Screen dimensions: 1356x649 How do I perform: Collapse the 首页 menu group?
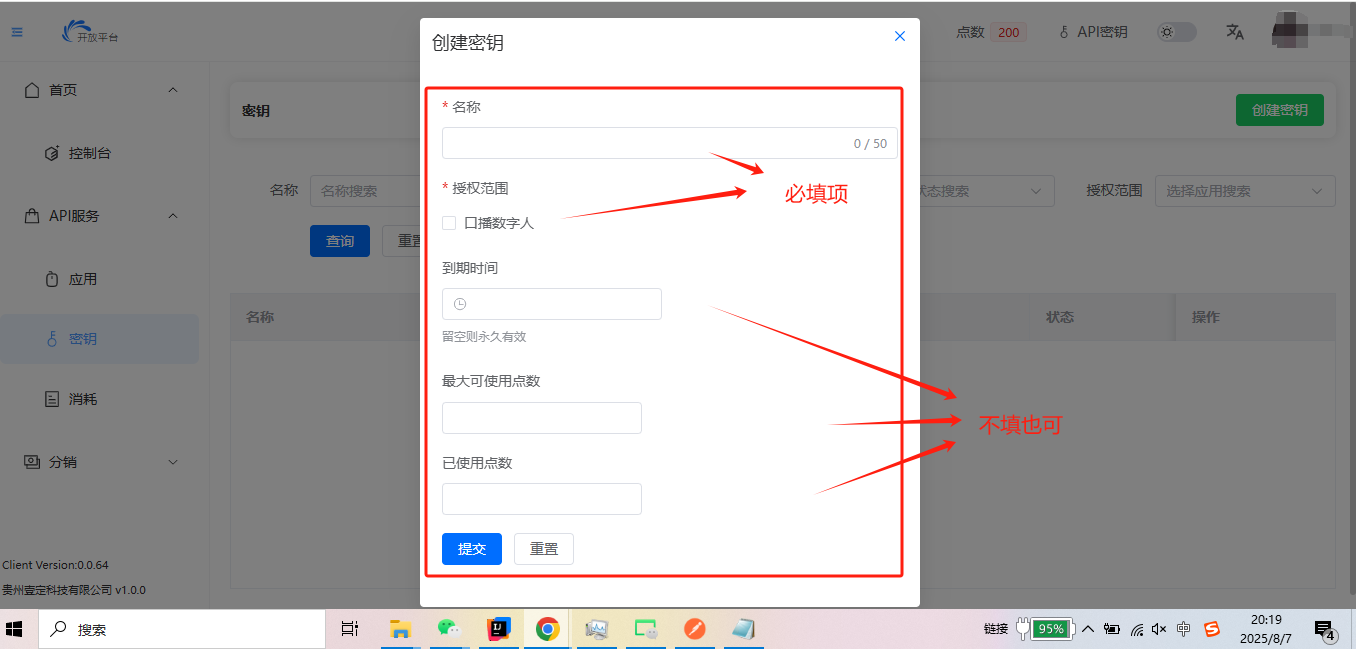click(105, 90)
